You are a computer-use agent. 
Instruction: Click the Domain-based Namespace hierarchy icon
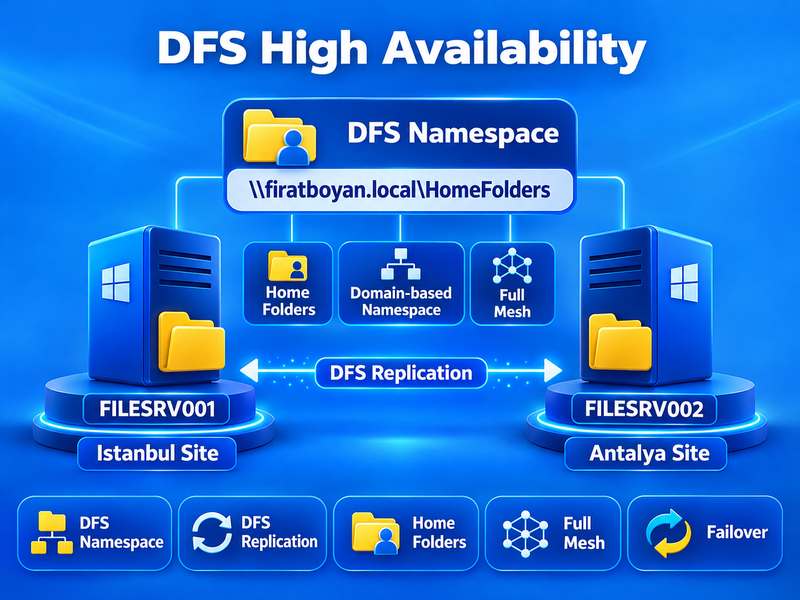(x=401, y=264)
